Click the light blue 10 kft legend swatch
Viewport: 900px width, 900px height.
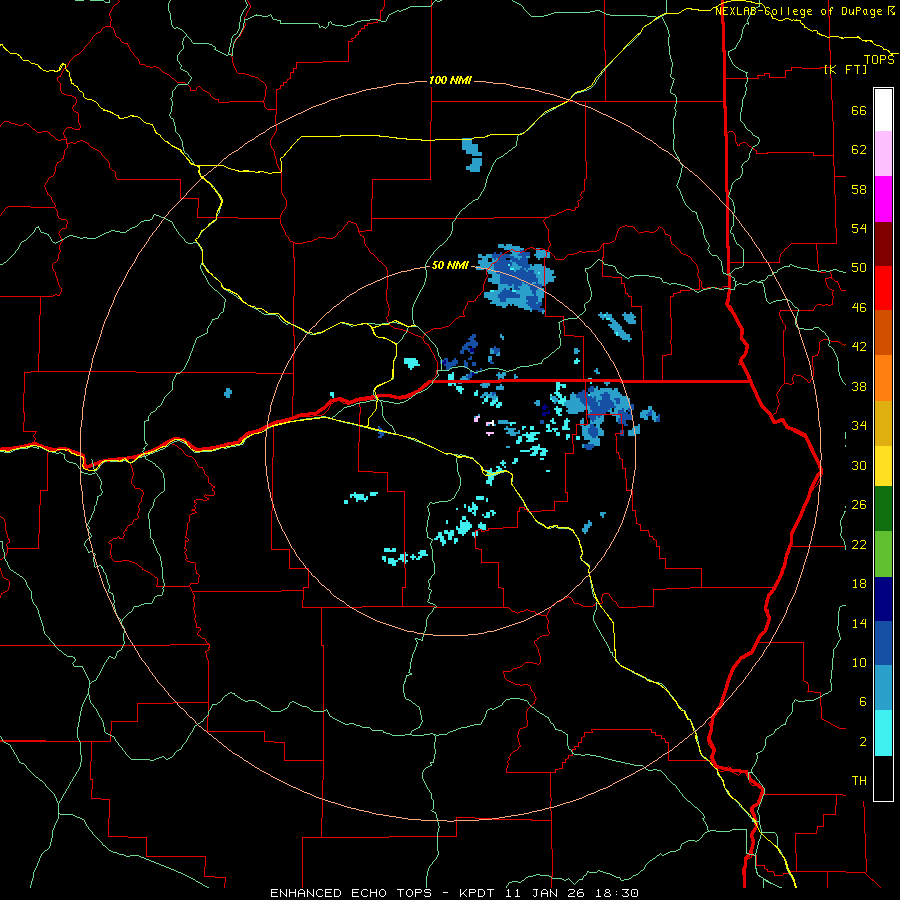pyautogui.click(x=883, y=688)
